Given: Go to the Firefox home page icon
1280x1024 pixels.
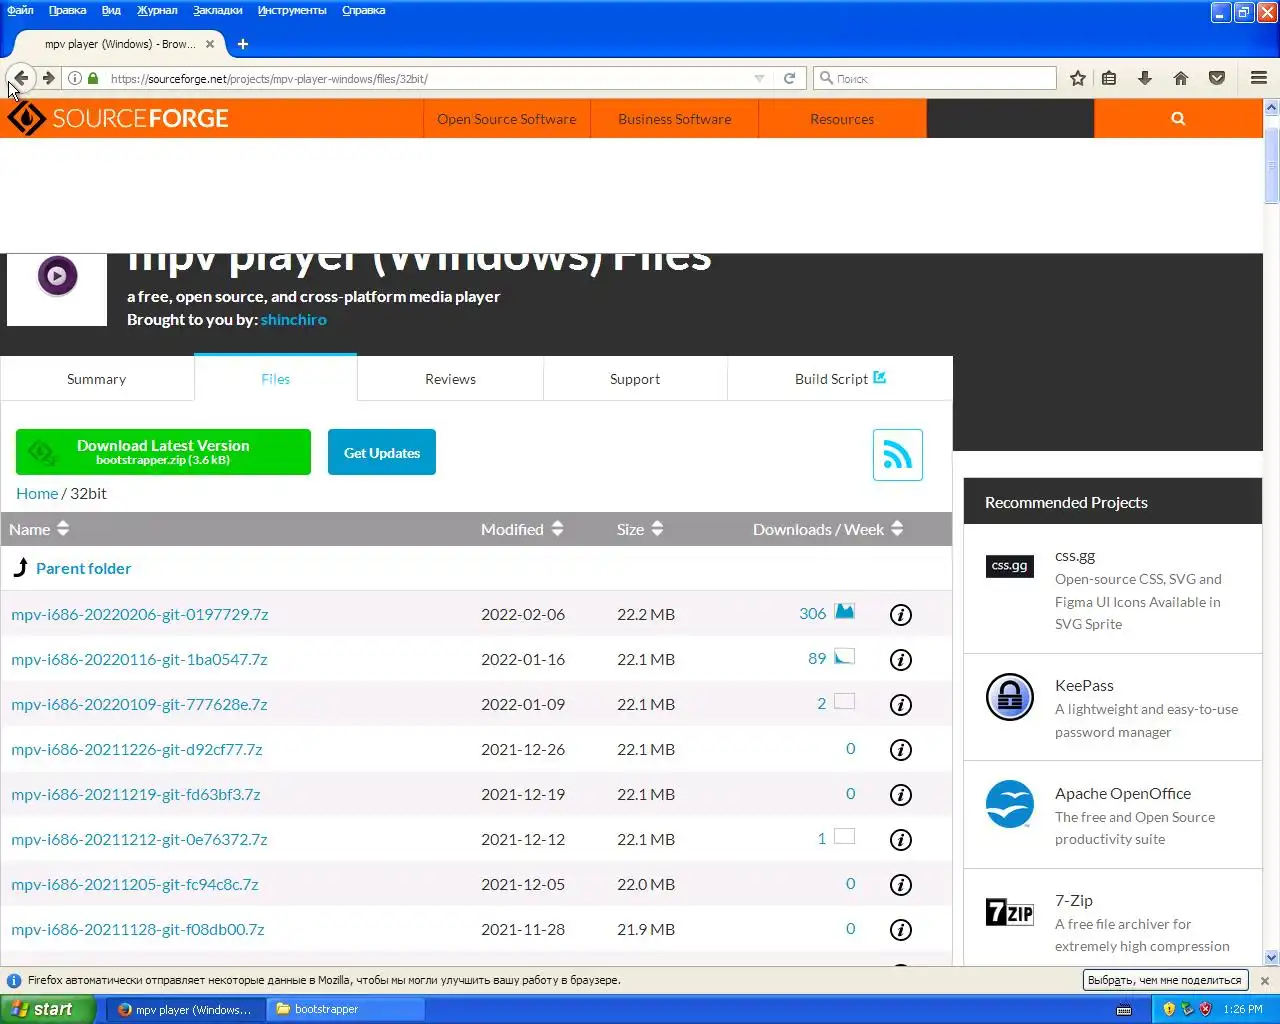Looking at the screenshot, I should (x=1181, y=78).
